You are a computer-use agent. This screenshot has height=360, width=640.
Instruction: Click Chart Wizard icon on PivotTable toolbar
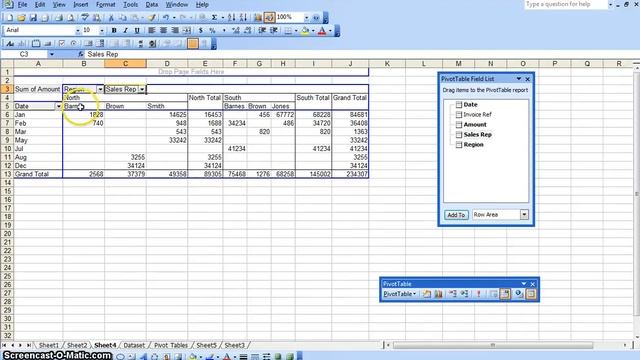[438, 294]
